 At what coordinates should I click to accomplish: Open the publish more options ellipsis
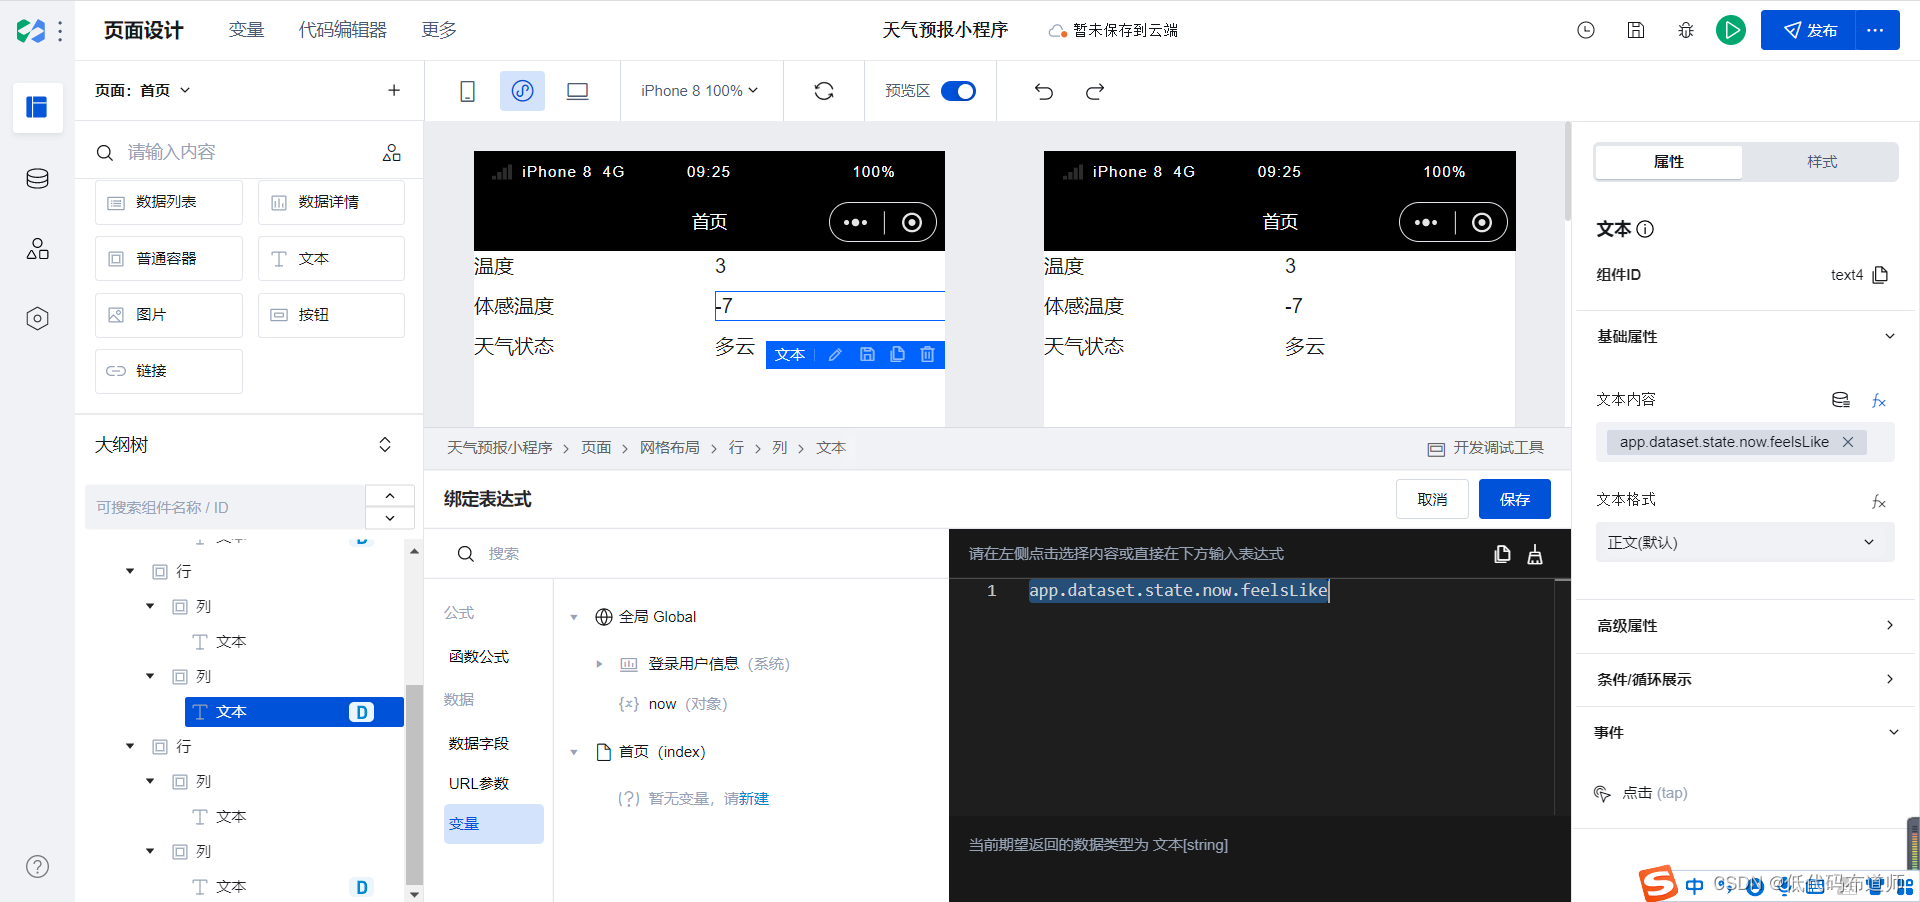(x=1876, y=30)
